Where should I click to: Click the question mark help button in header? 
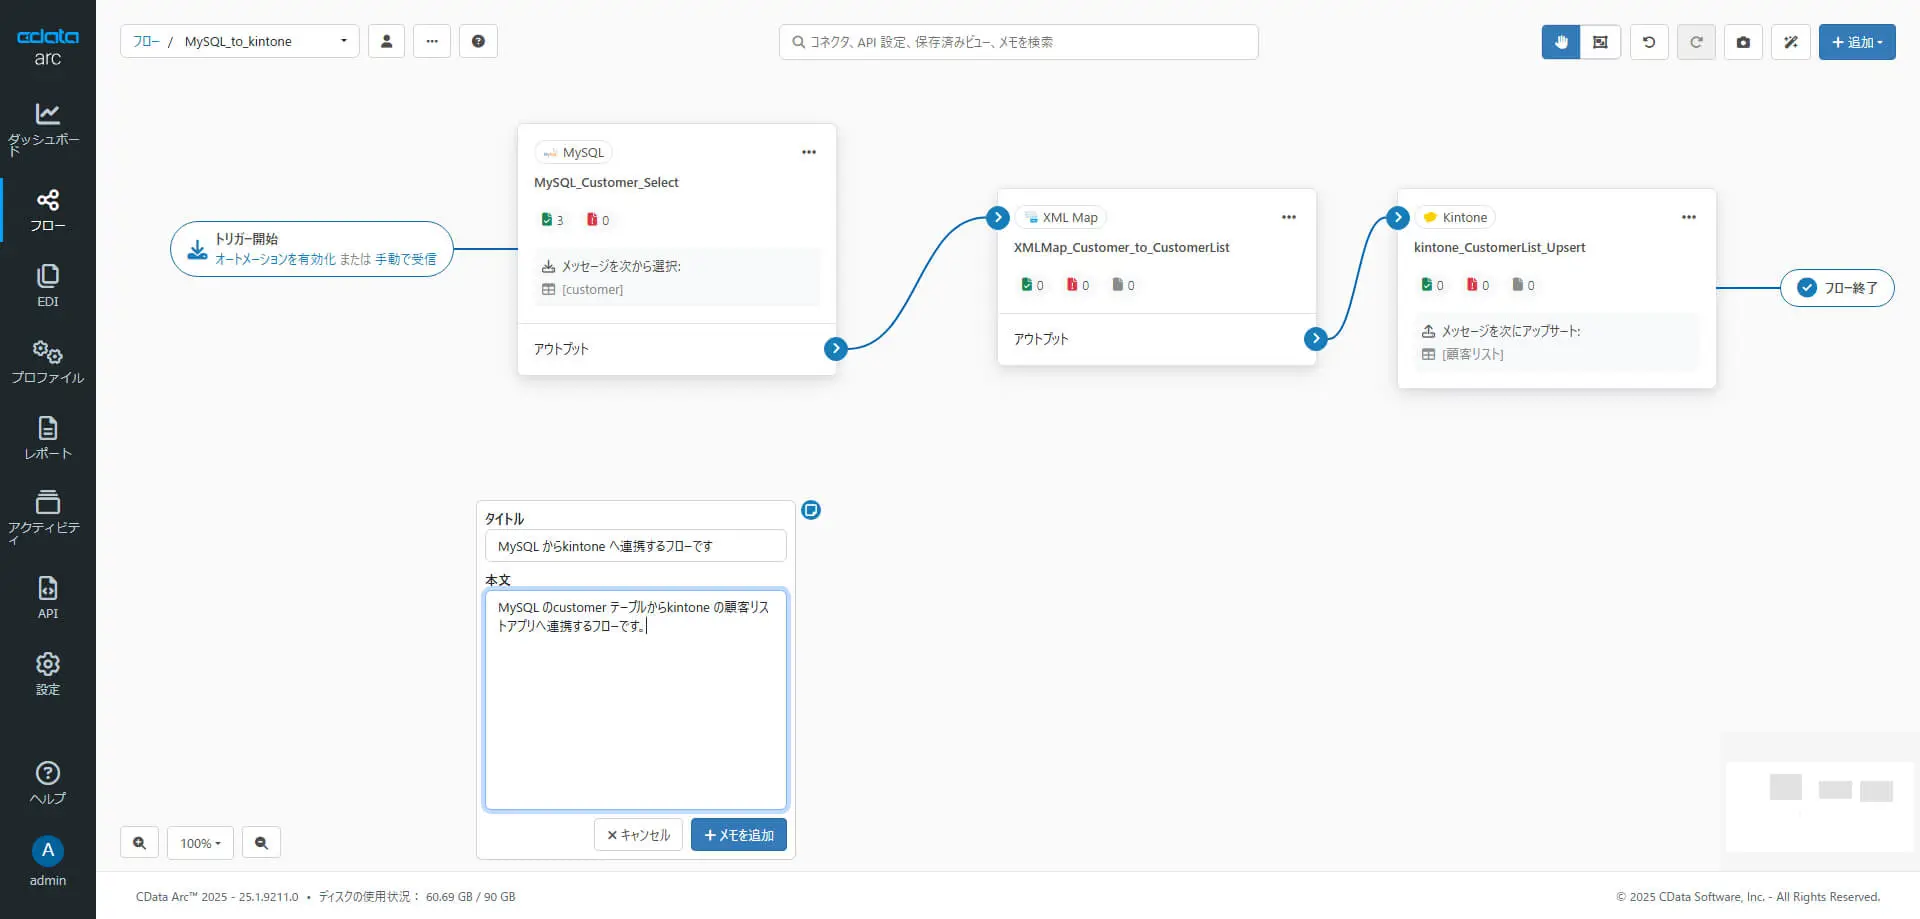[x=478, y=41]
